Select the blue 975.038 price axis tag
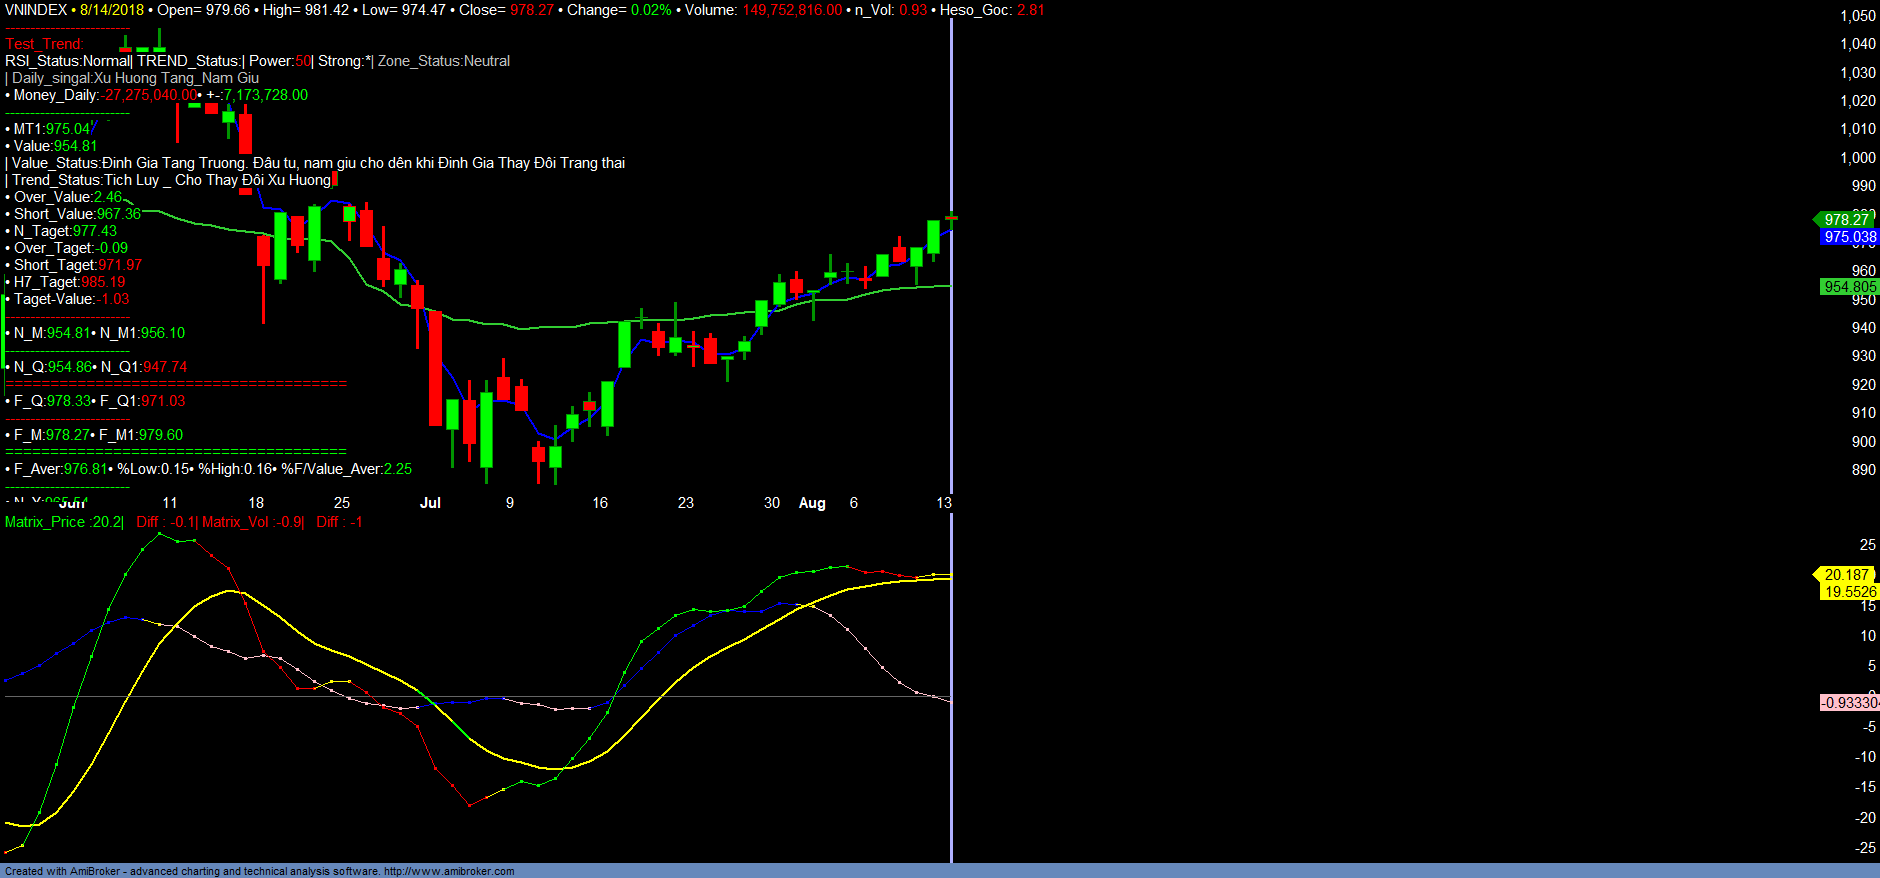 (1849, 237)
